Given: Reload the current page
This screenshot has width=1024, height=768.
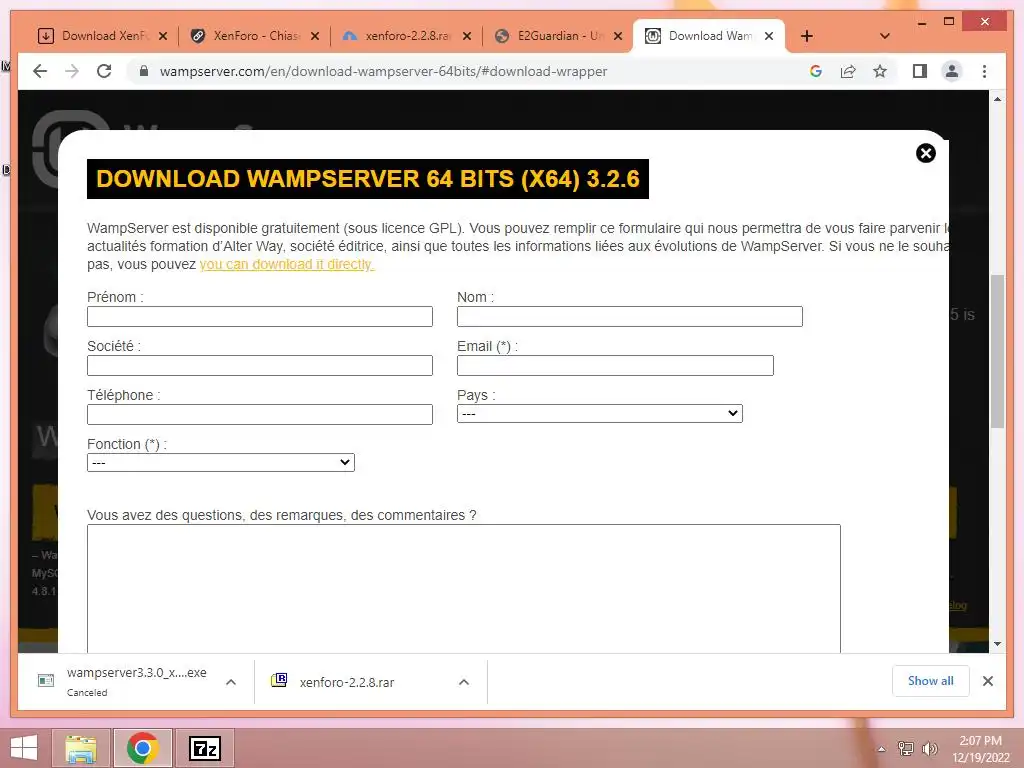Looking at the screenshot, I should 104,71.
